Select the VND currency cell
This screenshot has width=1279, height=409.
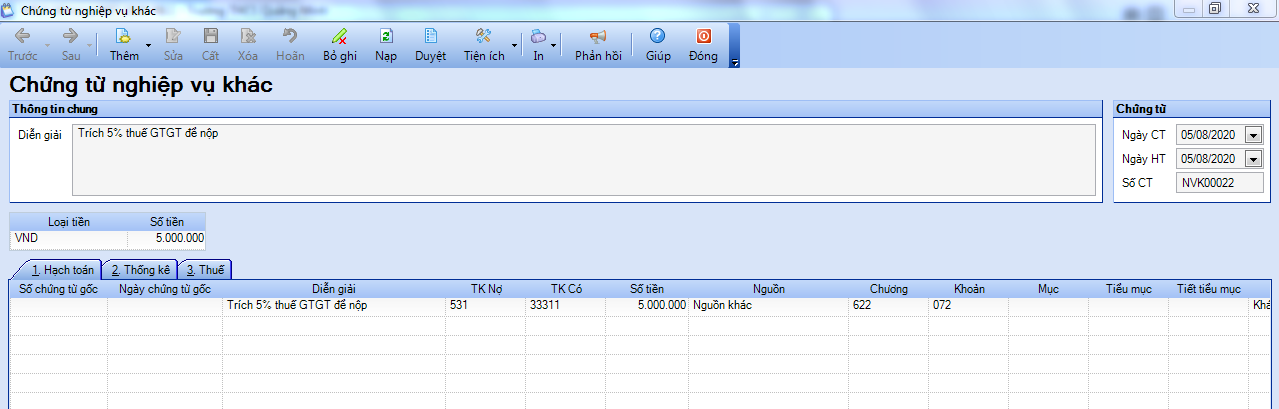(x=69, y=238)
